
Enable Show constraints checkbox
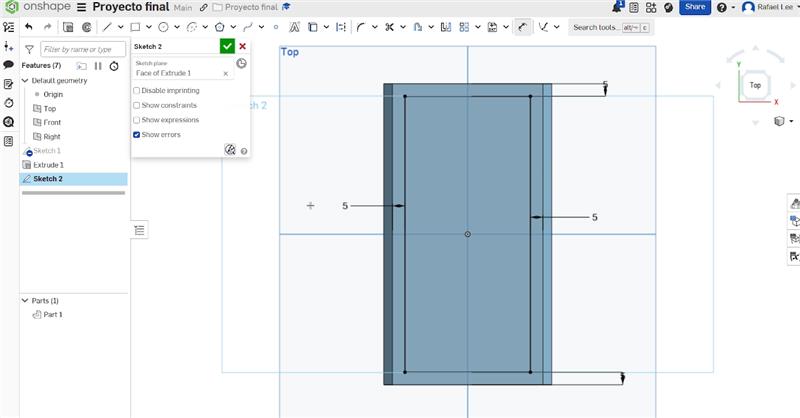(x=136, y=105)
